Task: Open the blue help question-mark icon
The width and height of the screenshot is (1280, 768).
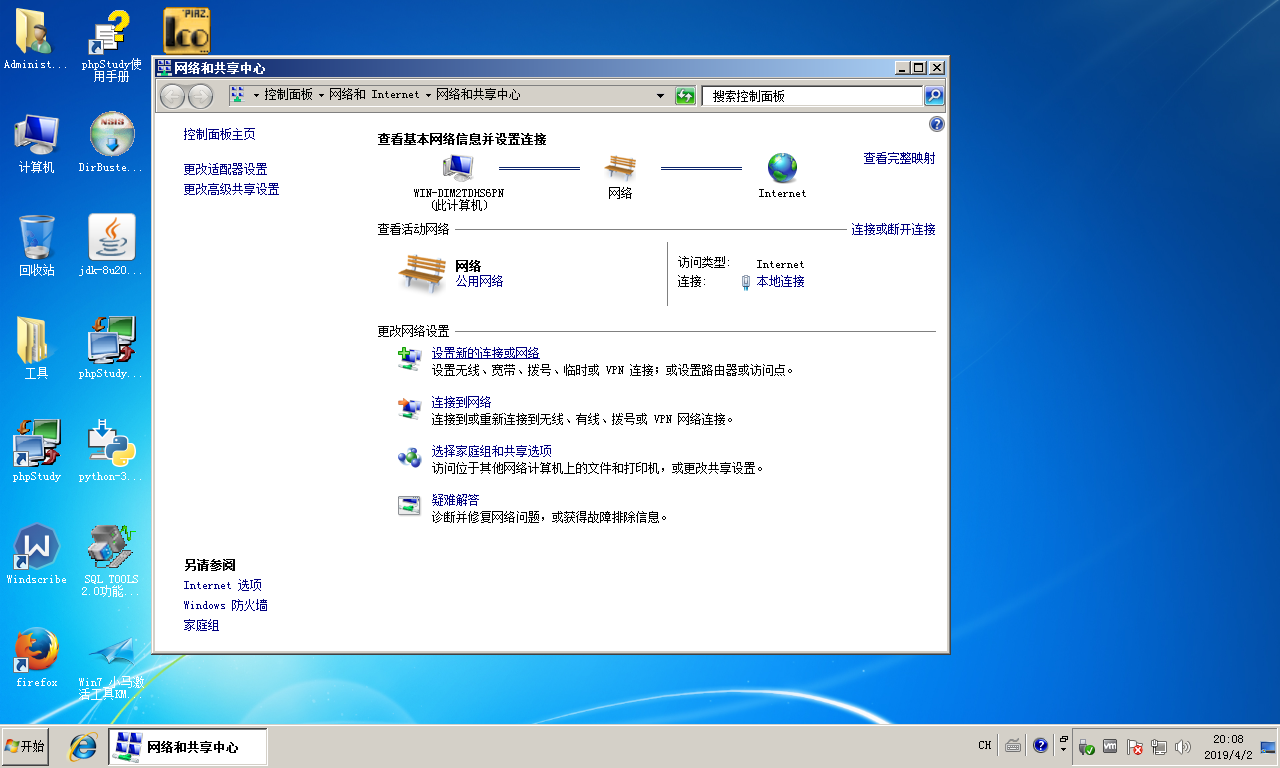Action: 937,124
